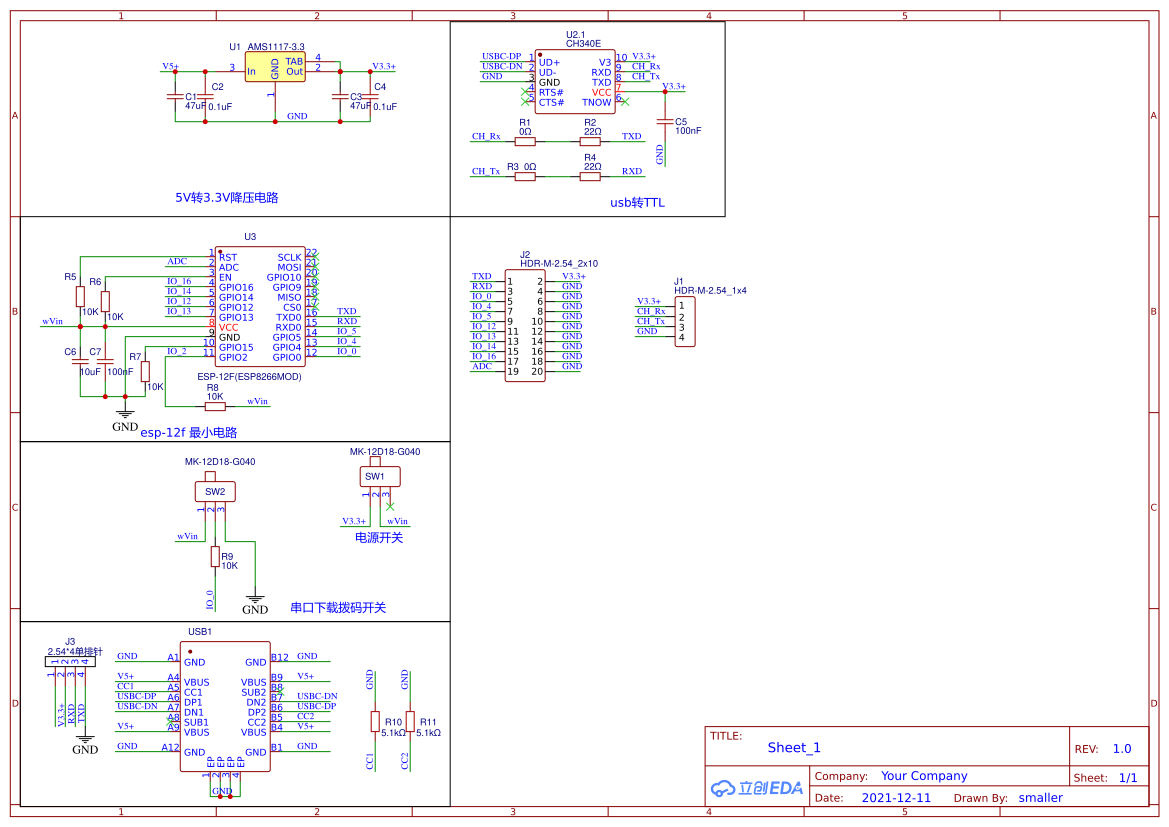Click the ground symbol under SW2
The height and width of the screenshot is (827, 1169).
click(x=256, y=600)
